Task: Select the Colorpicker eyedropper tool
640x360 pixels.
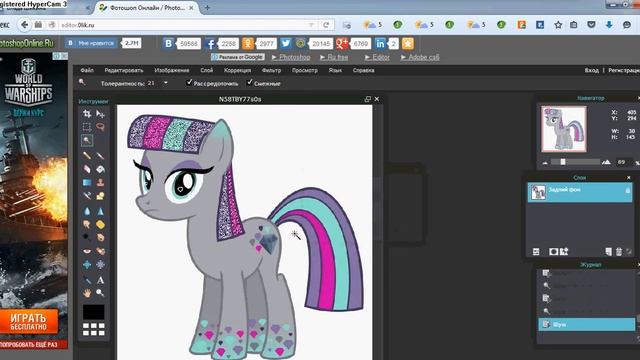Action: coord(87,280)
